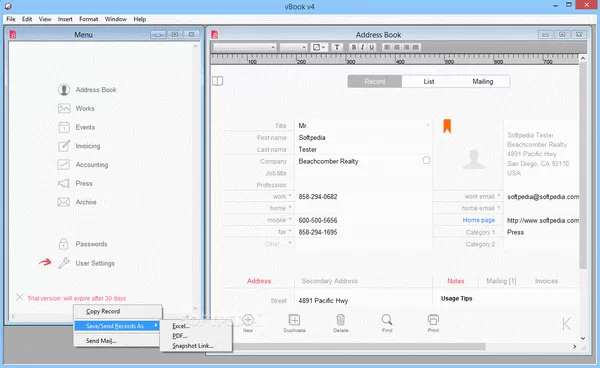600x368 pixels.
Task: Open the work email label dropdown
Action: coord(499,196)
